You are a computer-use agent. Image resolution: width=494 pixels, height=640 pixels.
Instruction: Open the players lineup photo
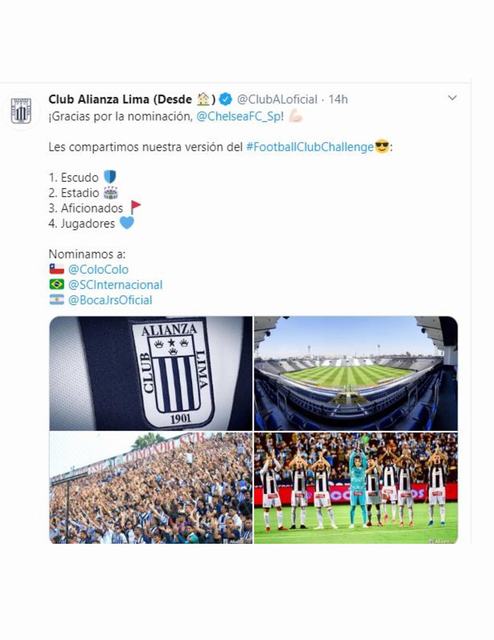tap(356, 488)
